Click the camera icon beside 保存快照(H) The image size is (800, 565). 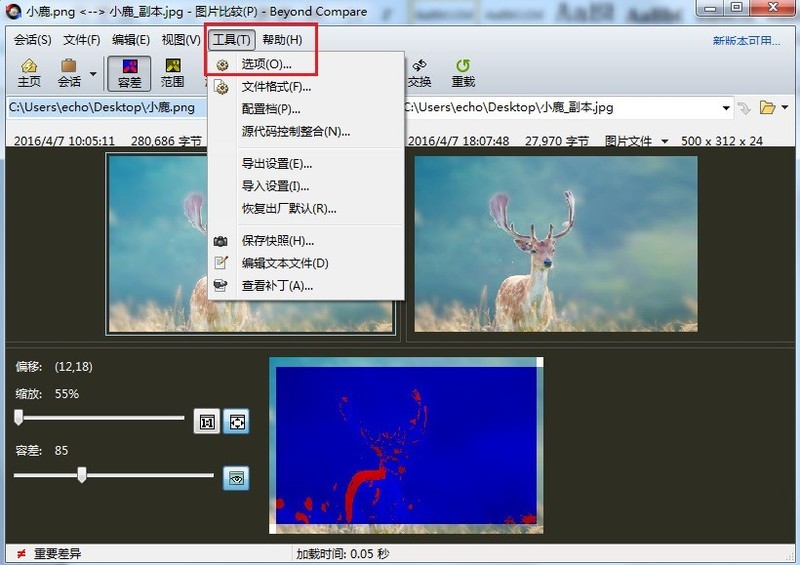tap(220, 241)
